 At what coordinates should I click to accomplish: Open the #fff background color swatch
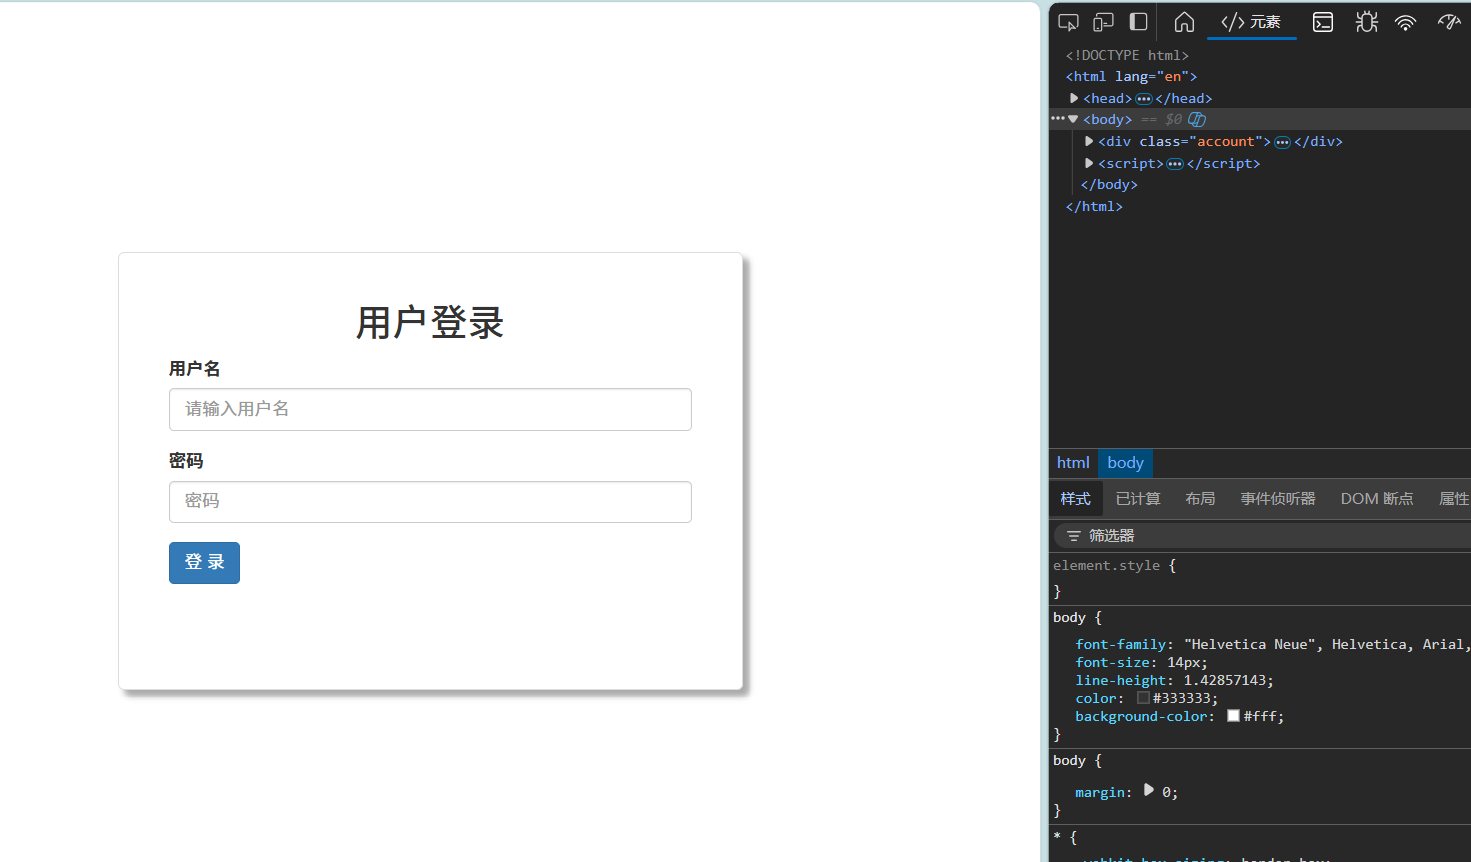pos(1233,716)
